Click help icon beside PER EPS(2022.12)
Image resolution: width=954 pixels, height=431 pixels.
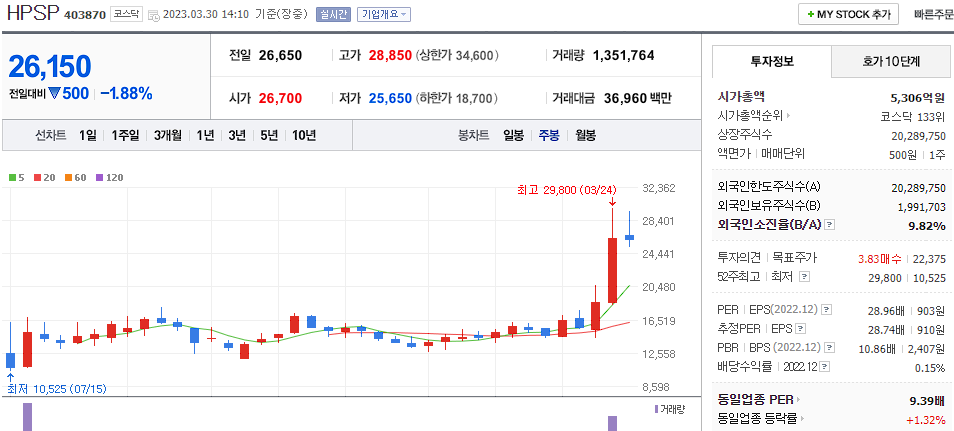[x=826, y=310]
